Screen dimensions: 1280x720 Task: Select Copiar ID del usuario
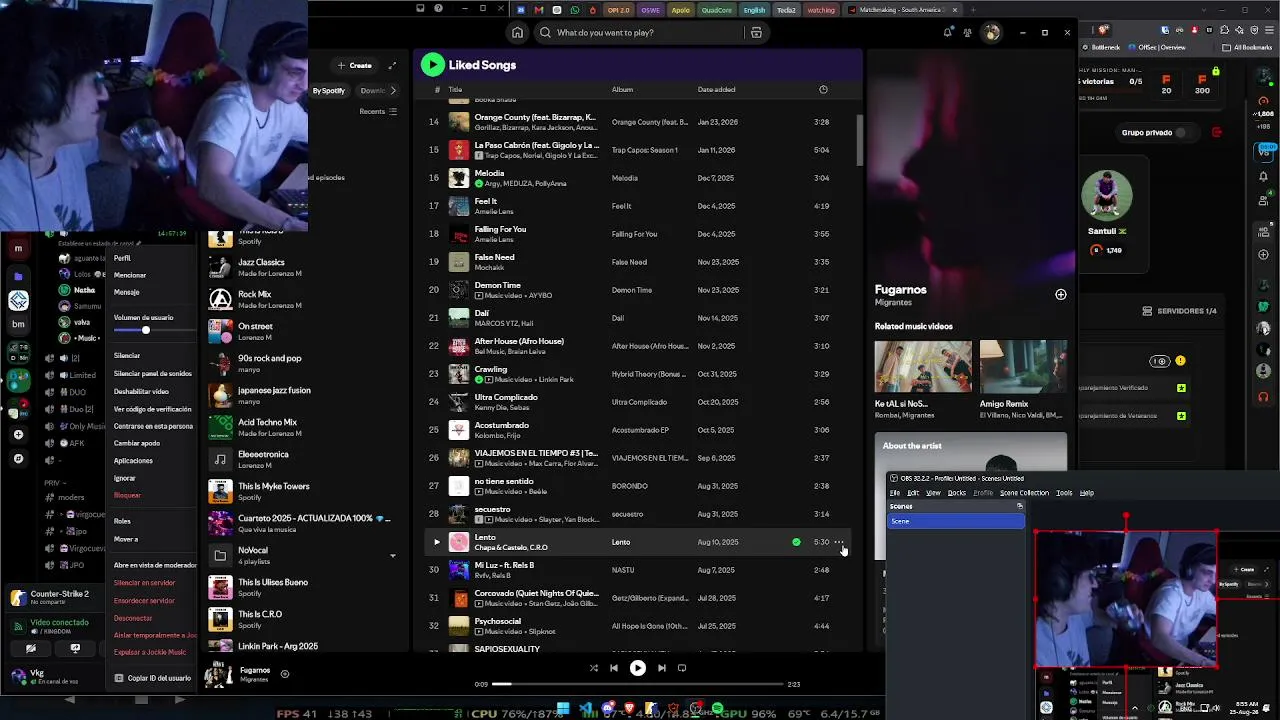pos(153,678)
